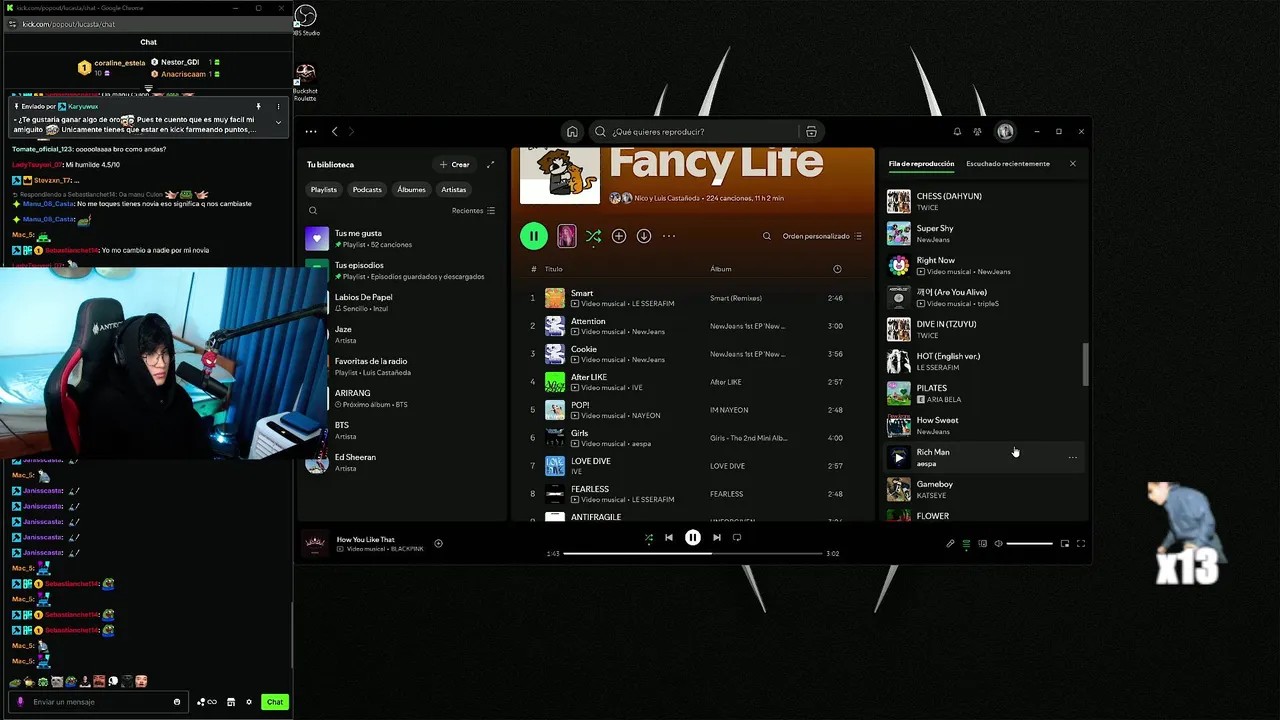Open Spotify notifications bell

click(957, 131)
